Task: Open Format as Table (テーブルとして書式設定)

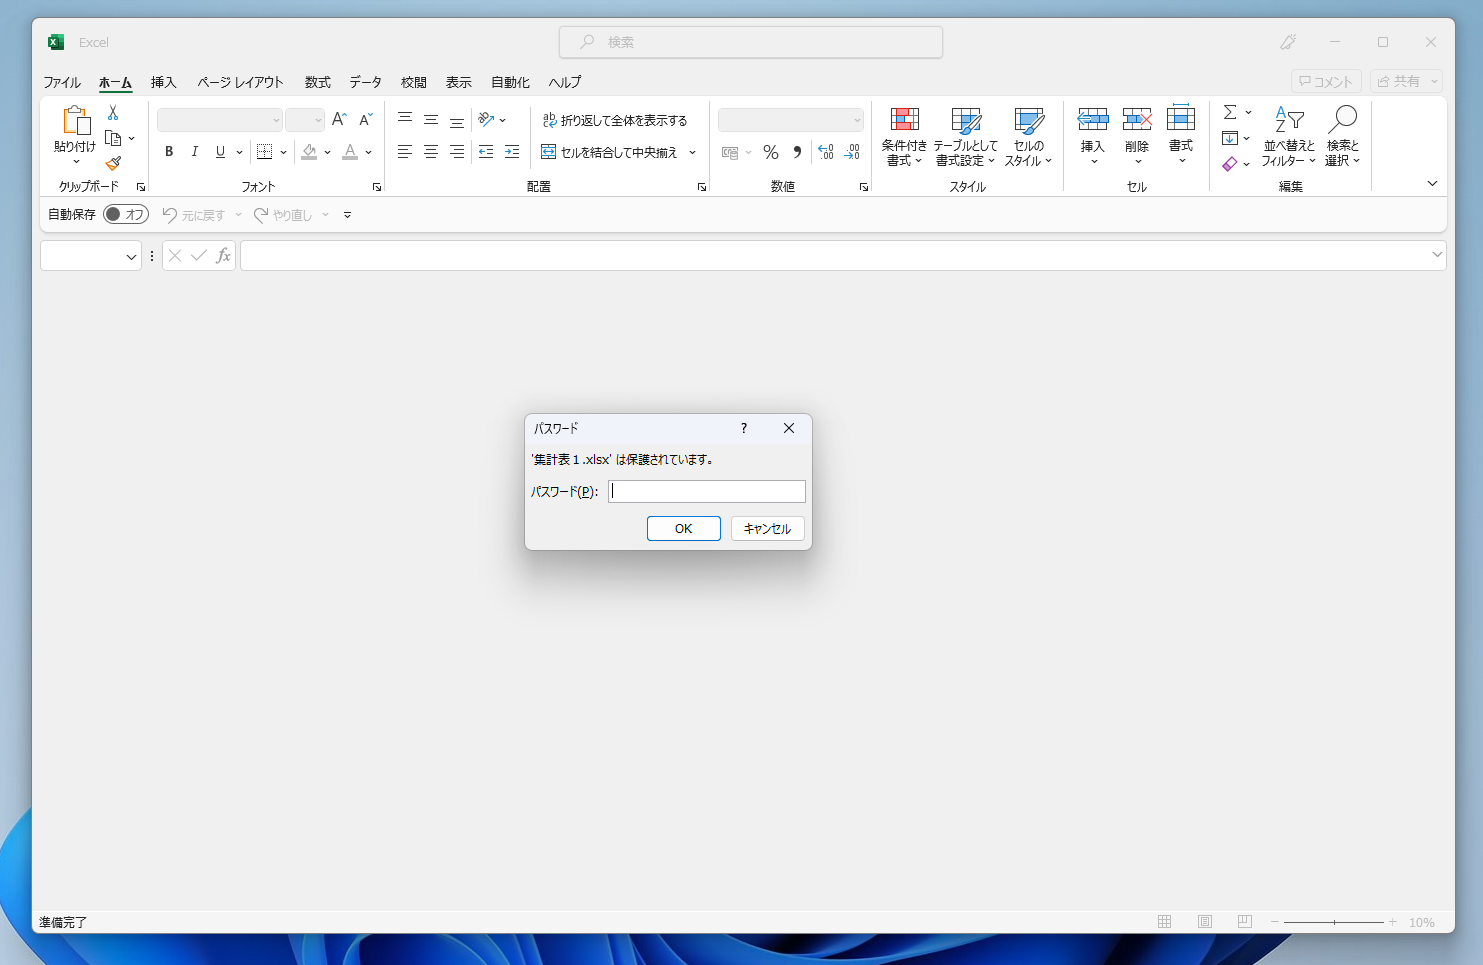Action: [x=965, y=137]
